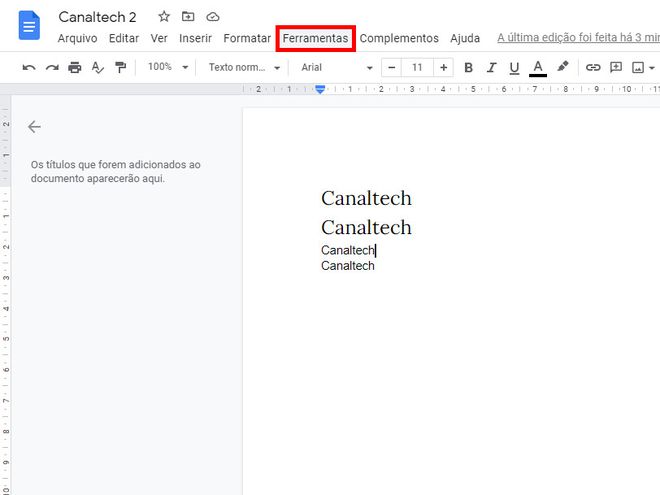Toggle bold formatting
The image size is (660, 495).
468,67
